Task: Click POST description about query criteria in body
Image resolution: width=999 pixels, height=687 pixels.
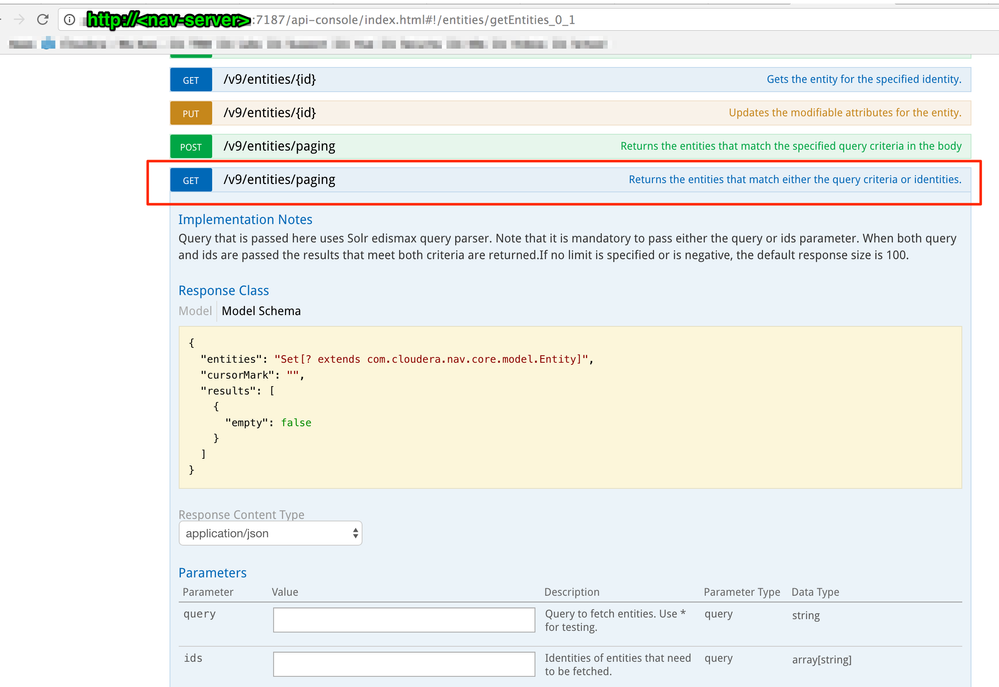Action: (x=791, y=147)
